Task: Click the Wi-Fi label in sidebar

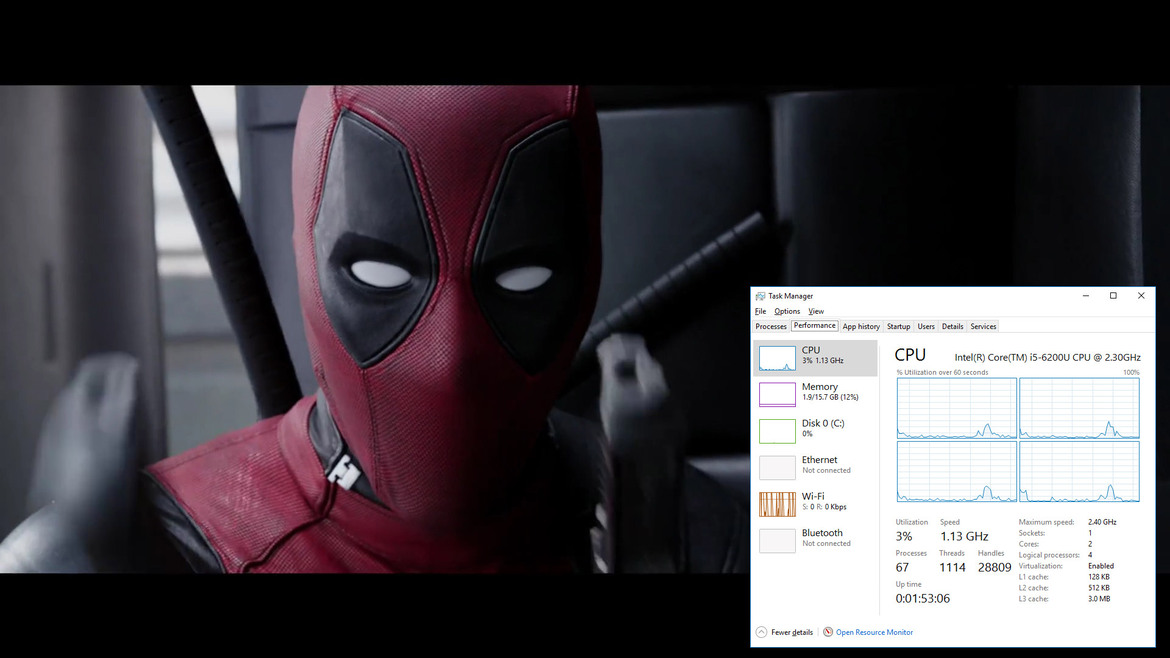Action: [813, 496]
